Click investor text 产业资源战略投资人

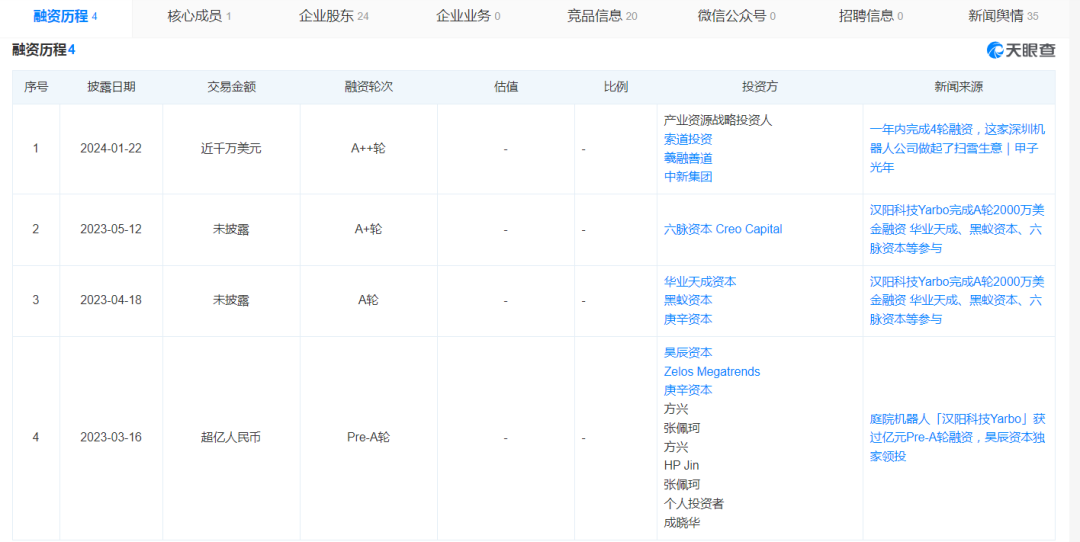pyautogui.click(x=718, y=121)
